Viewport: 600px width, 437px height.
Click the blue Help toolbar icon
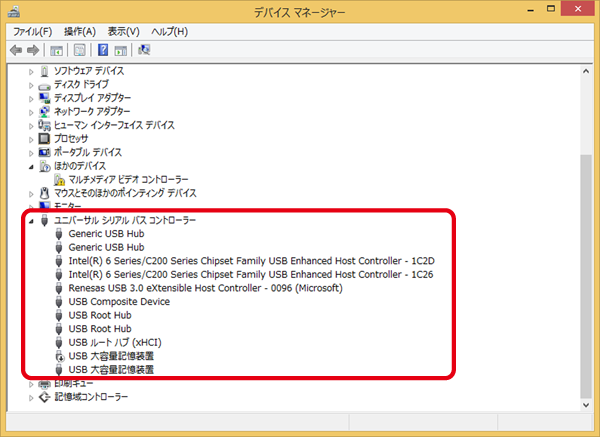click(103, 50)
